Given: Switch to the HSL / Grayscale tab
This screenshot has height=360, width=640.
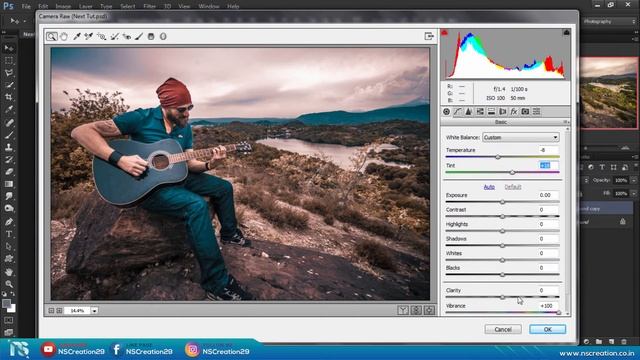Looking at the screenshot, I should tap(480, 111).
